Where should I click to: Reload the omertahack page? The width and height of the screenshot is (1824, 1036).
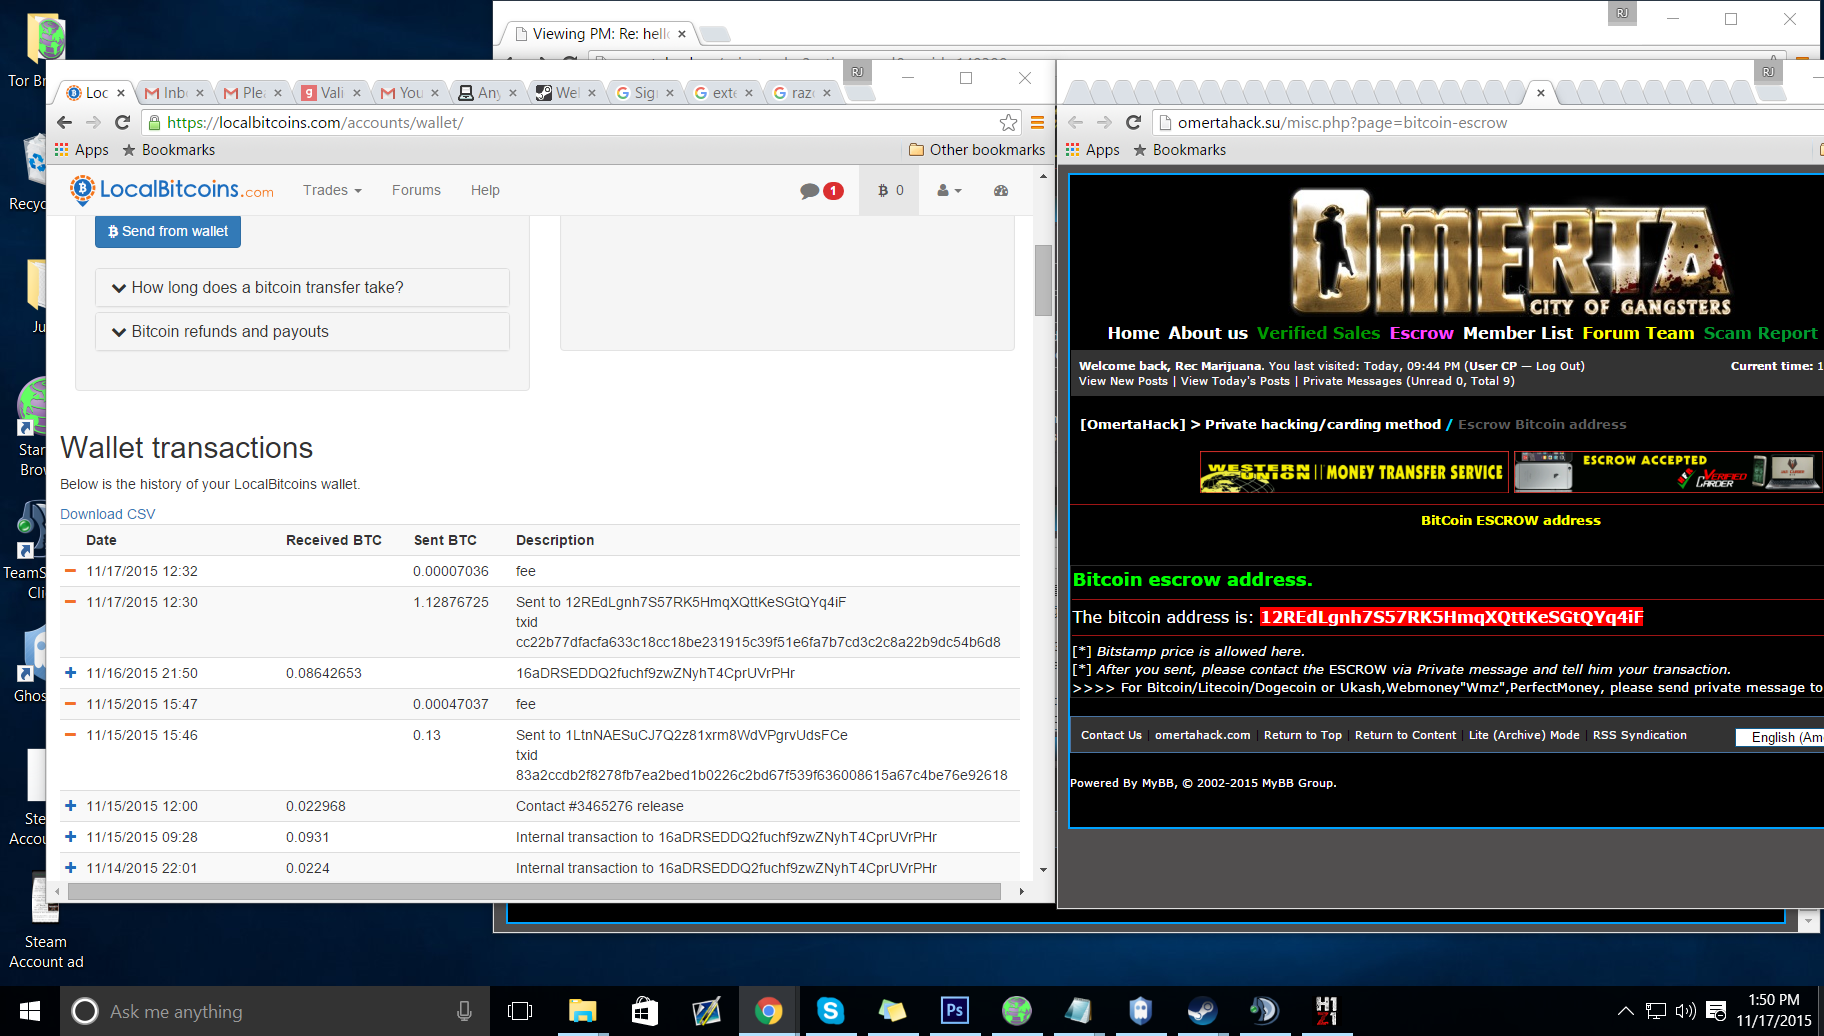(x=1134, y=122)
